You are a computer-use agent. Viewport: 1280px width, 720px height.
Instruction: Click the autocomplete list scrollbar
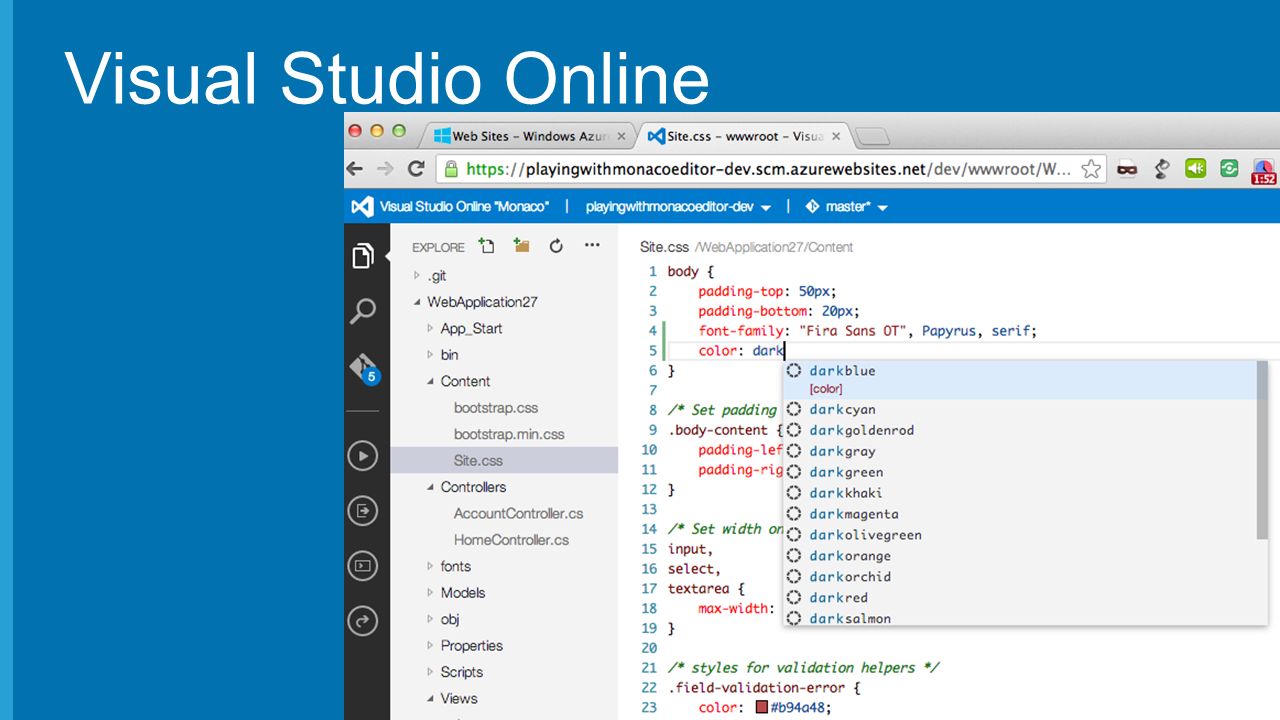[x=1262, y=450]
